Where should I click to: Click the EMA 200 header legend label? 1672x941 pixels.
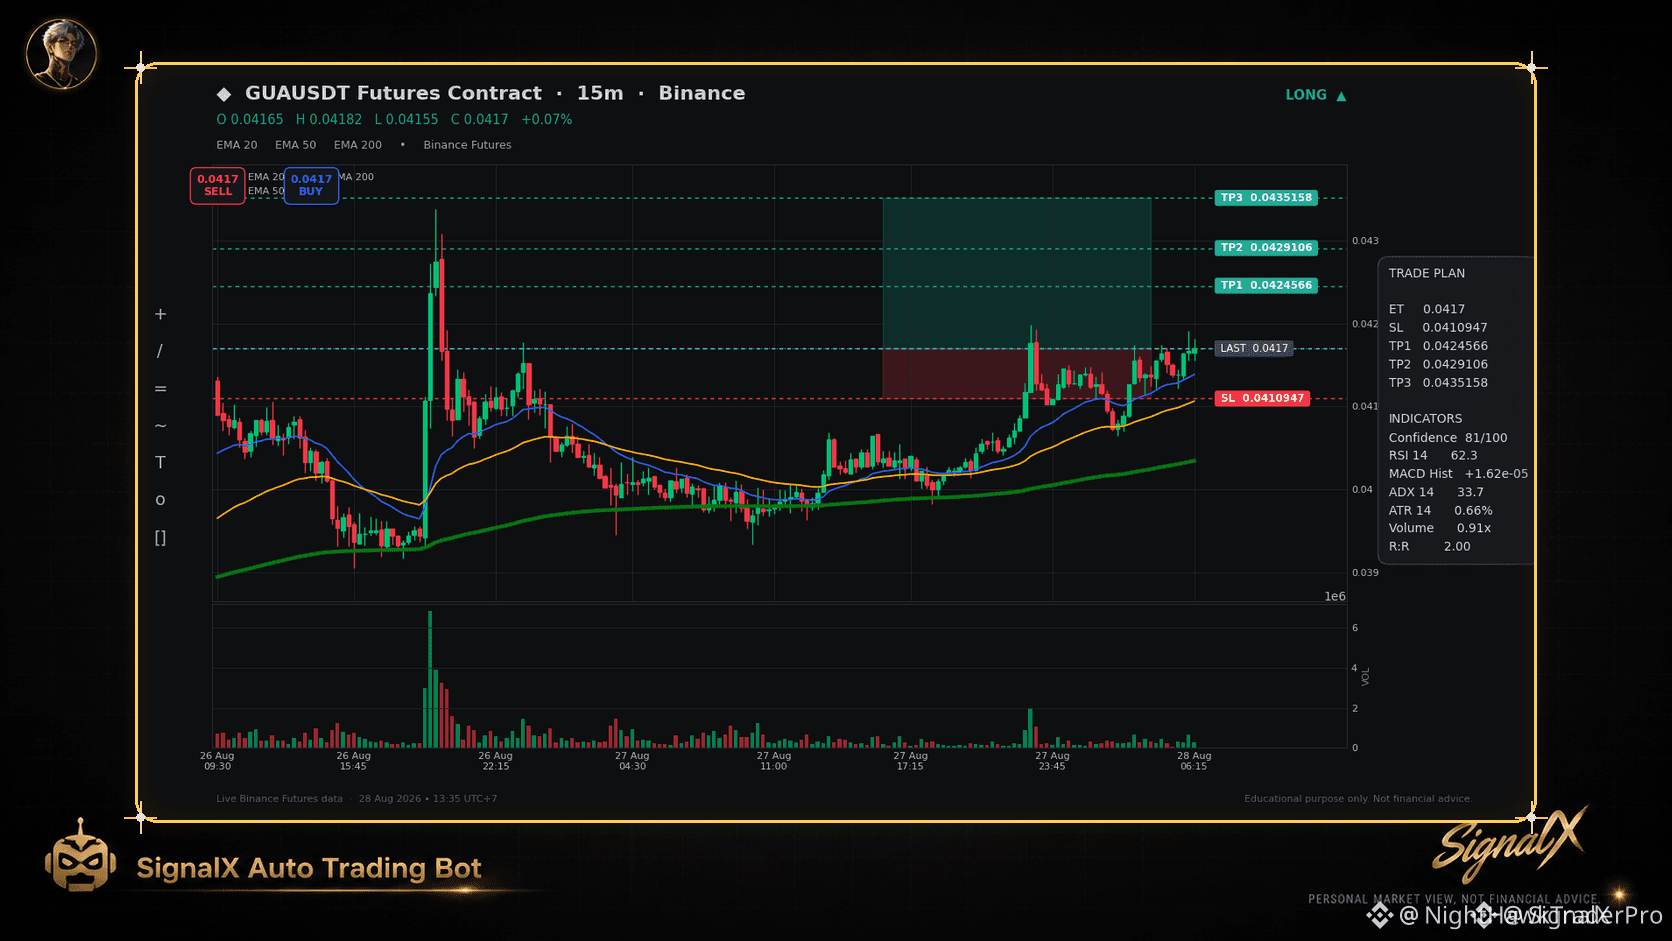click(358, 145)
